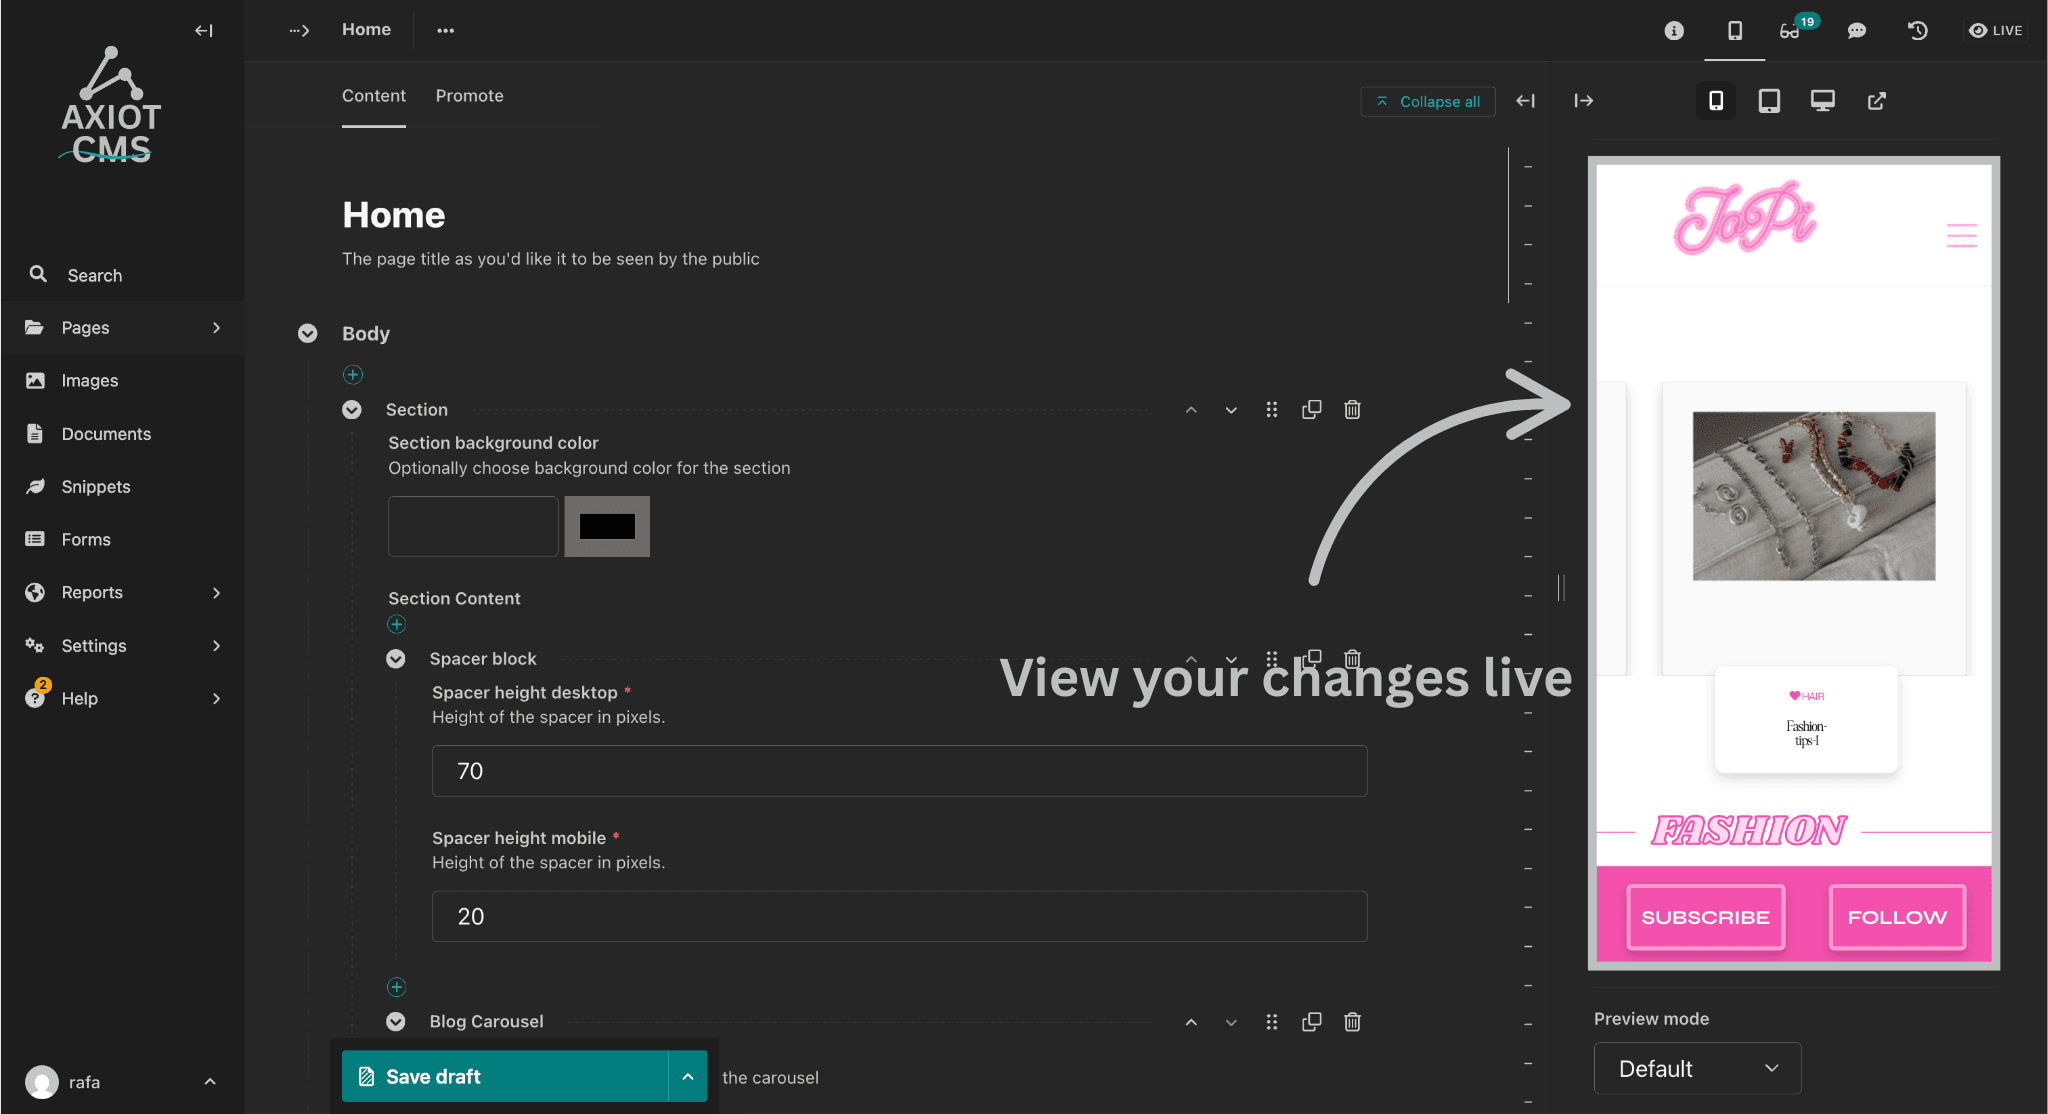
Task: Duplicate the Blog Carousel block
Action: pyautogui.click(x=1311, y=1021)
